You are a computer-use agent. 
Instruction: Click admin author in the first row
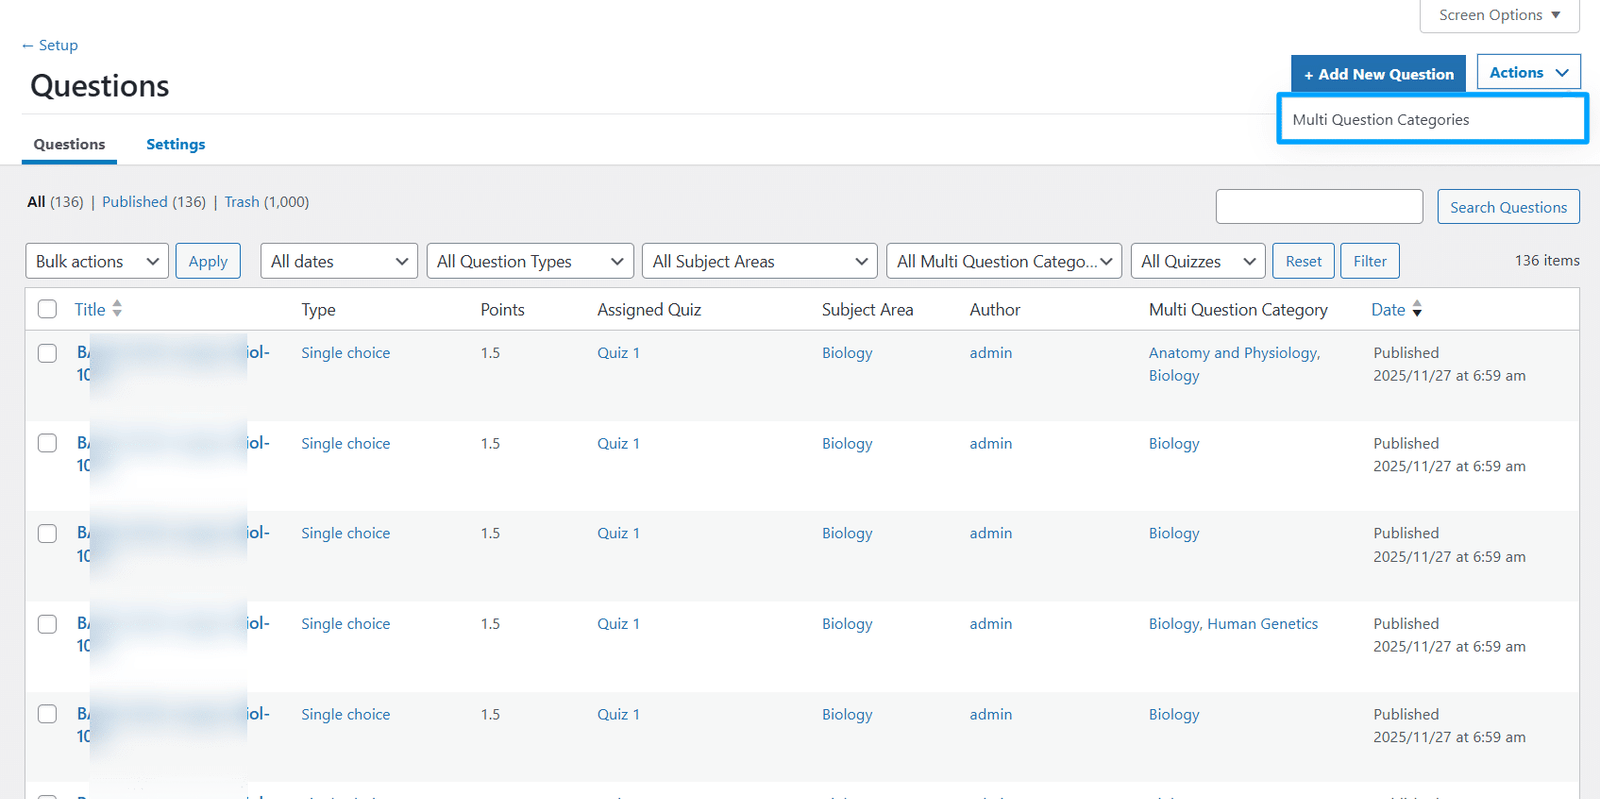click(x=990, y=353)
